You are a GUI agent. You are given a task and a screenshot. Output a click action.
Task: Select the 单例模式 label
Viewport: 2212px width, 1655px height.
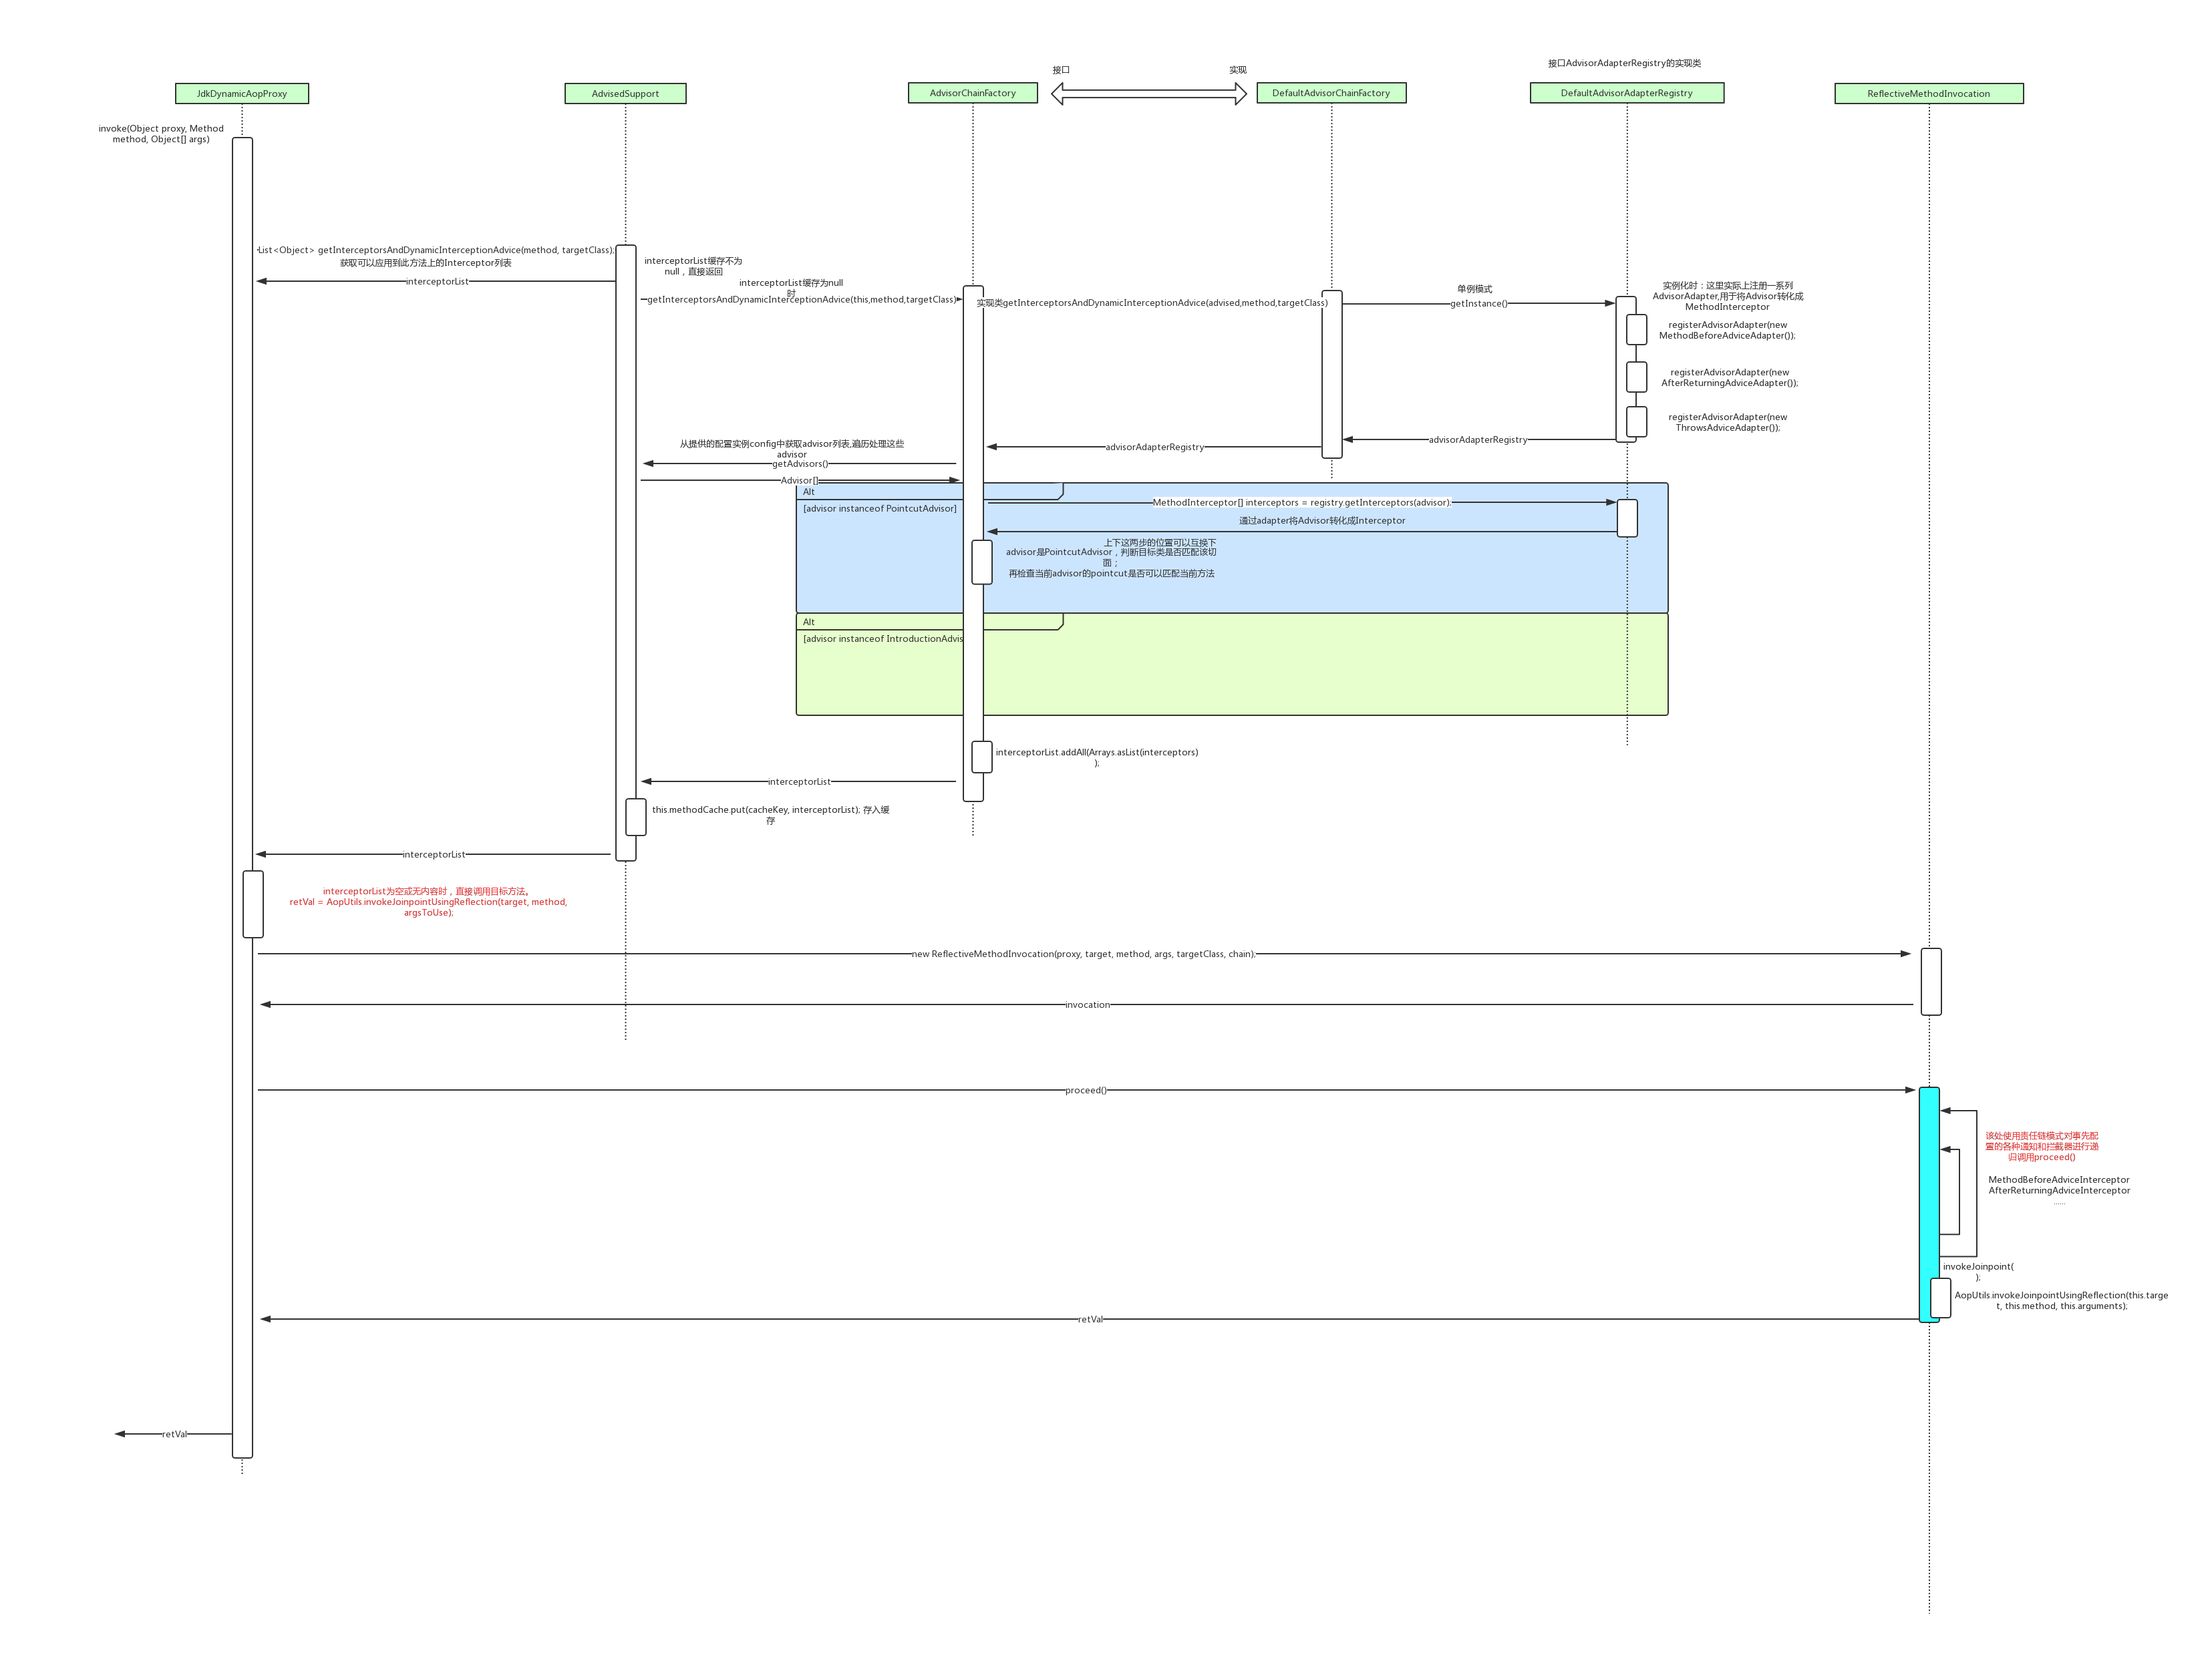[1474, 289]
